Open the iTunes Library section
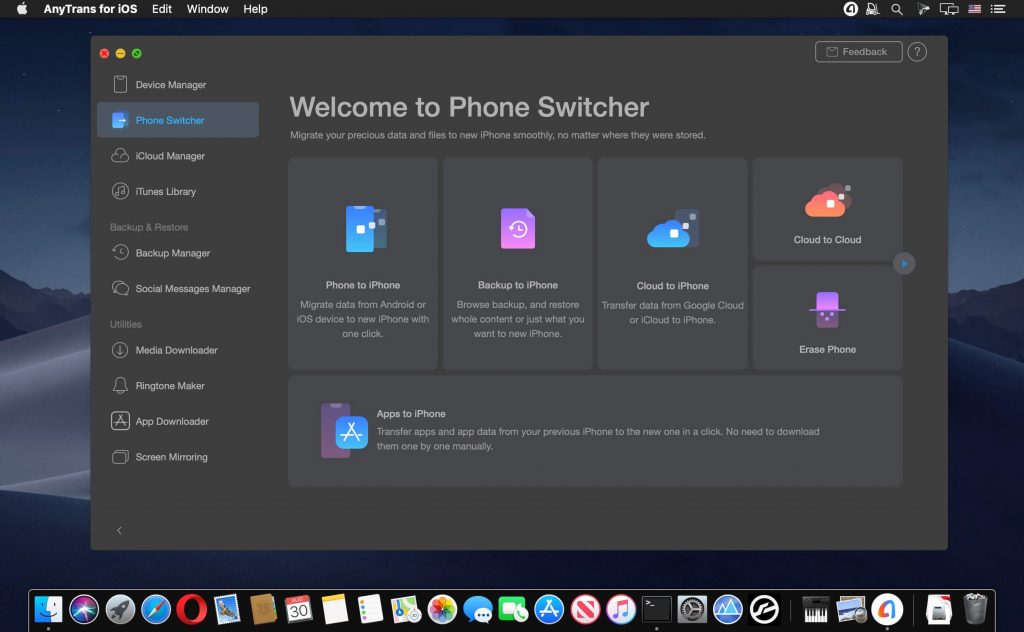The height and width of the screenshot is (632, 1024). pos(164,191)
